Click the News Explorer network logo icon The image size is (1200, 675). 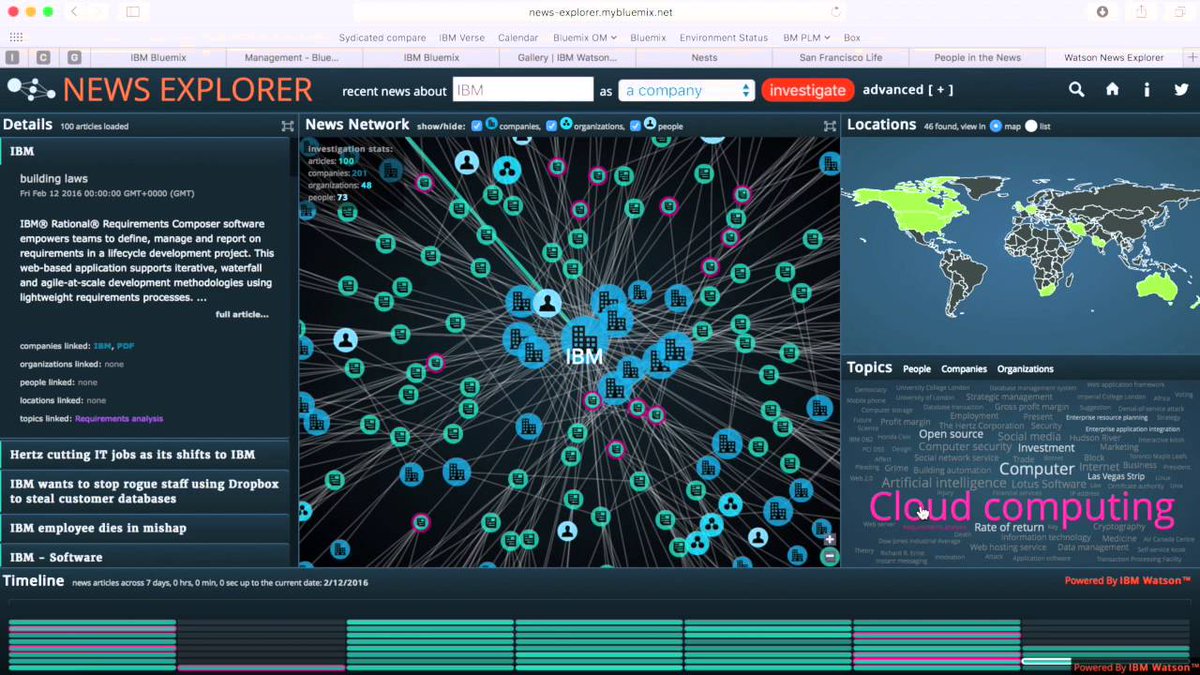coord(32,90)
